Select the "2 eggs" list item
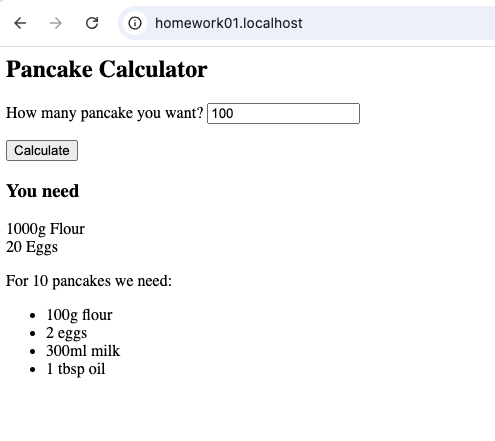 pos(67,333)
